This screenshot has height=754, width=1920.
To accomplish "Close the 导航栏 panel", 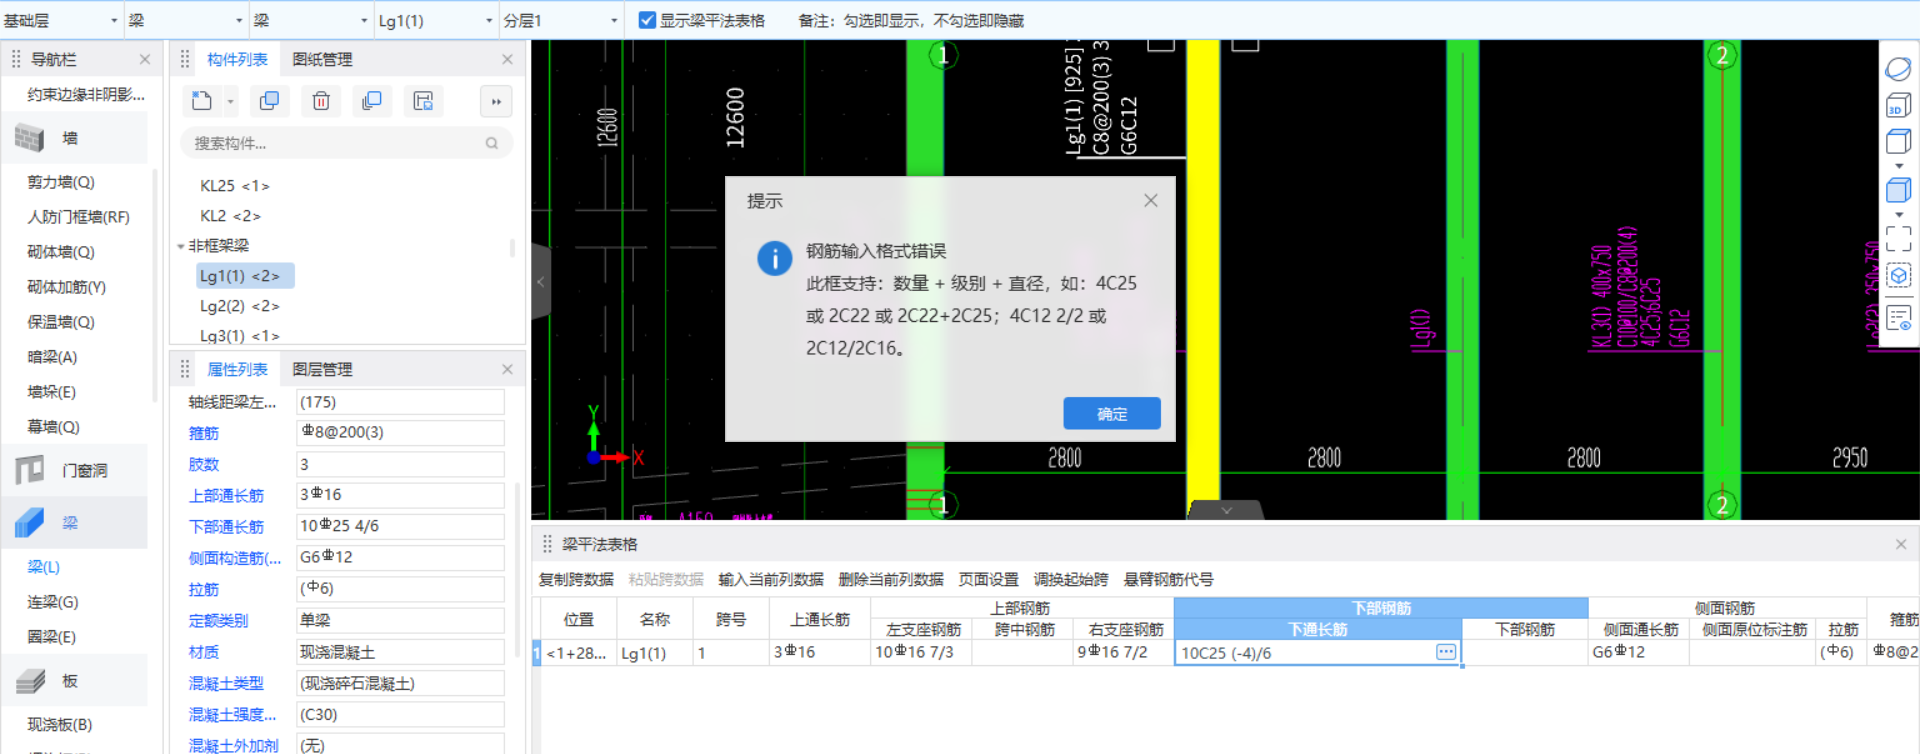I will [x=145, y=59].
